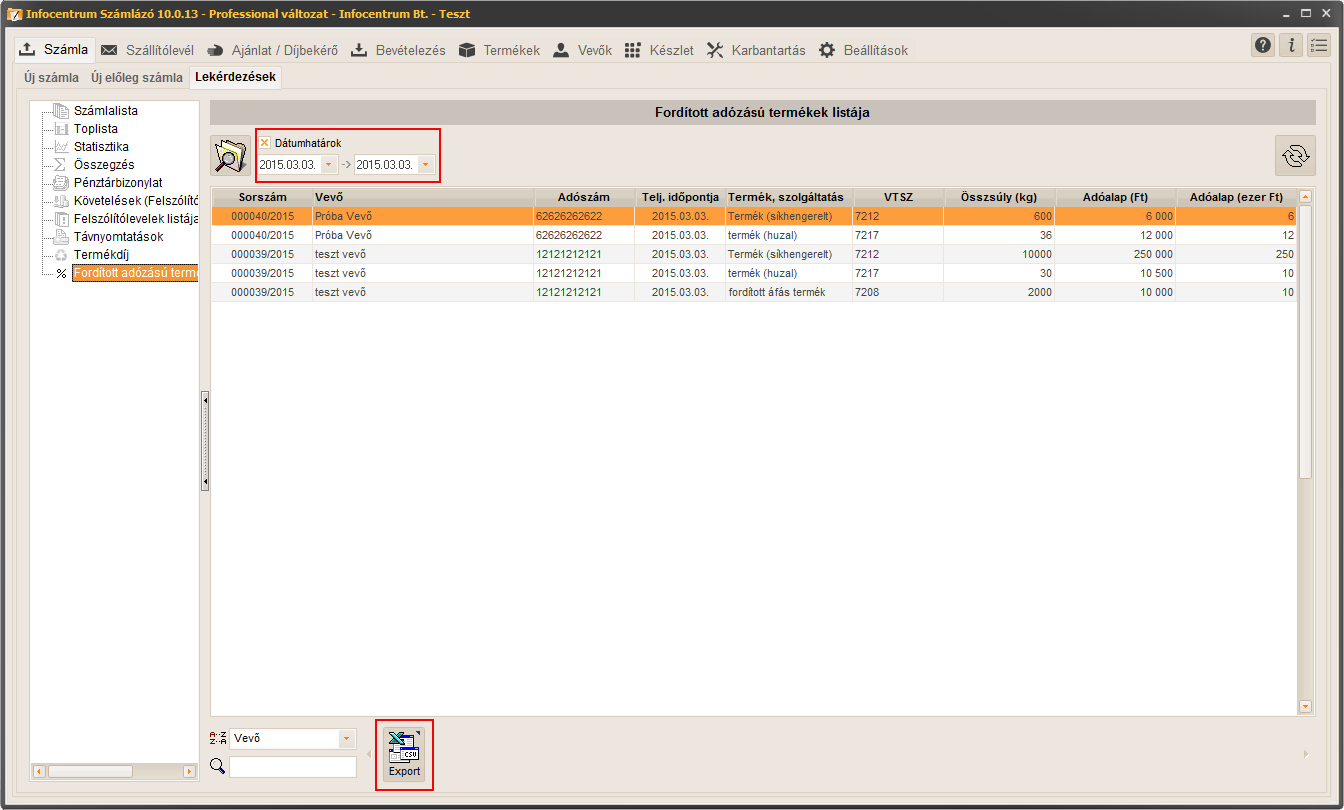Select Statisztika in the tree
Image resolution: width=1344 pixels, height=810 pixels.
(x=101, y=147)
